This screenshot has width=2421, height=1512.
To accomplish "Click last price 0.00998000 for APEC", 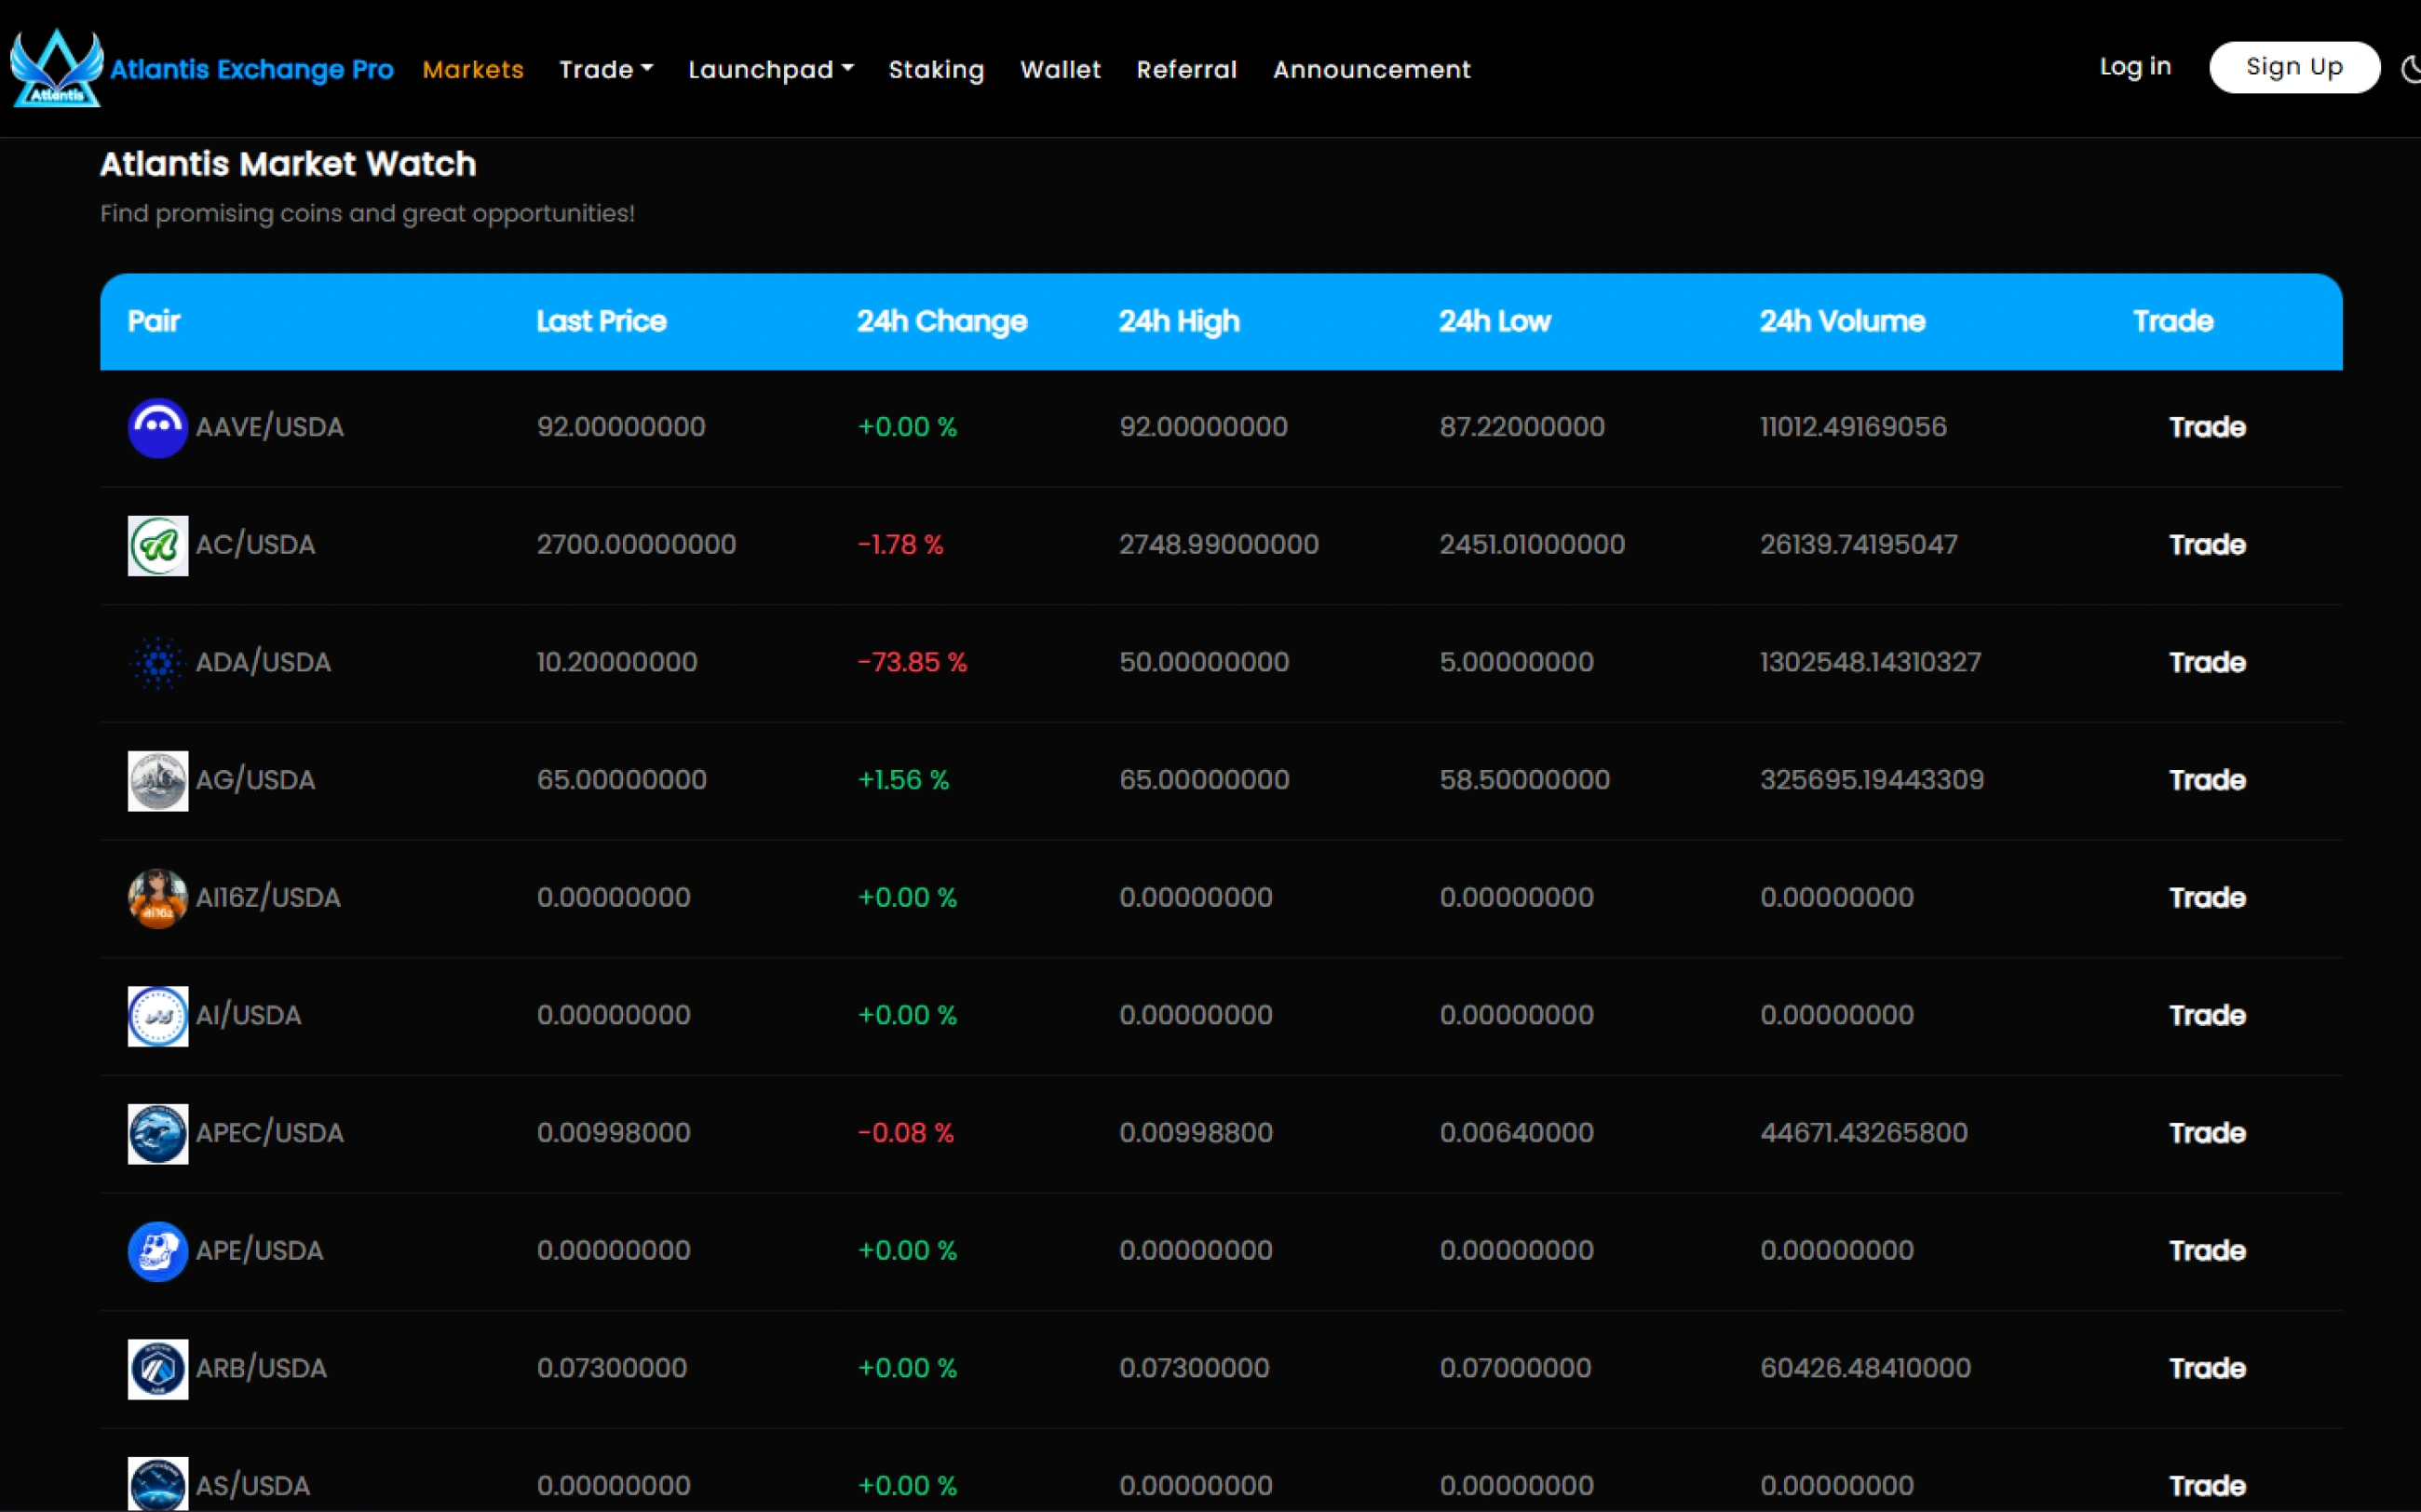I will click(x=613, y=1133).
